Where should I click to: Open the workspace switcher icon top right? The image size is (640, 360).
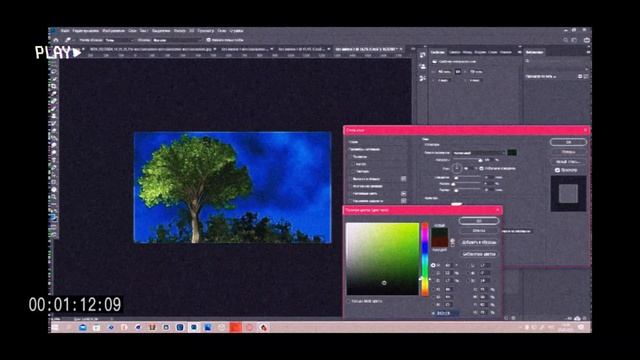574,40
